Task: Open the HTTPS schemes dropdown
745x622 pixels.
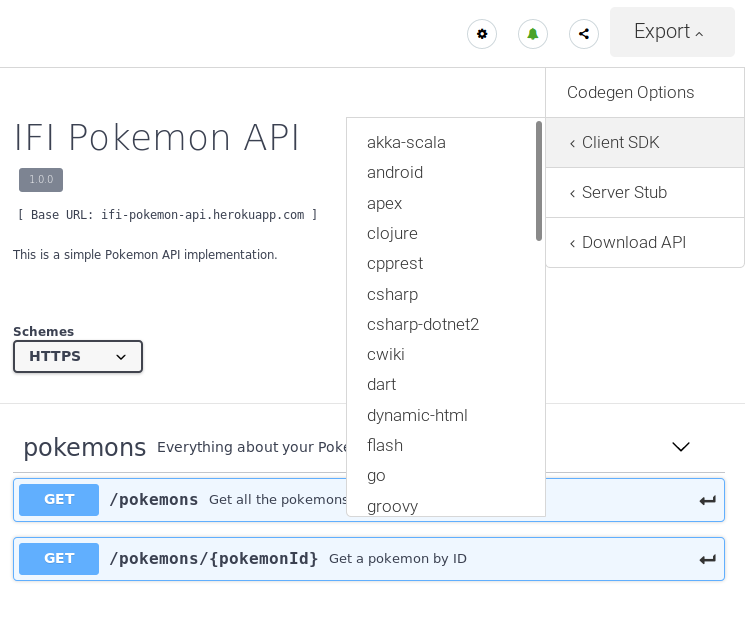Action: point(78,356)
